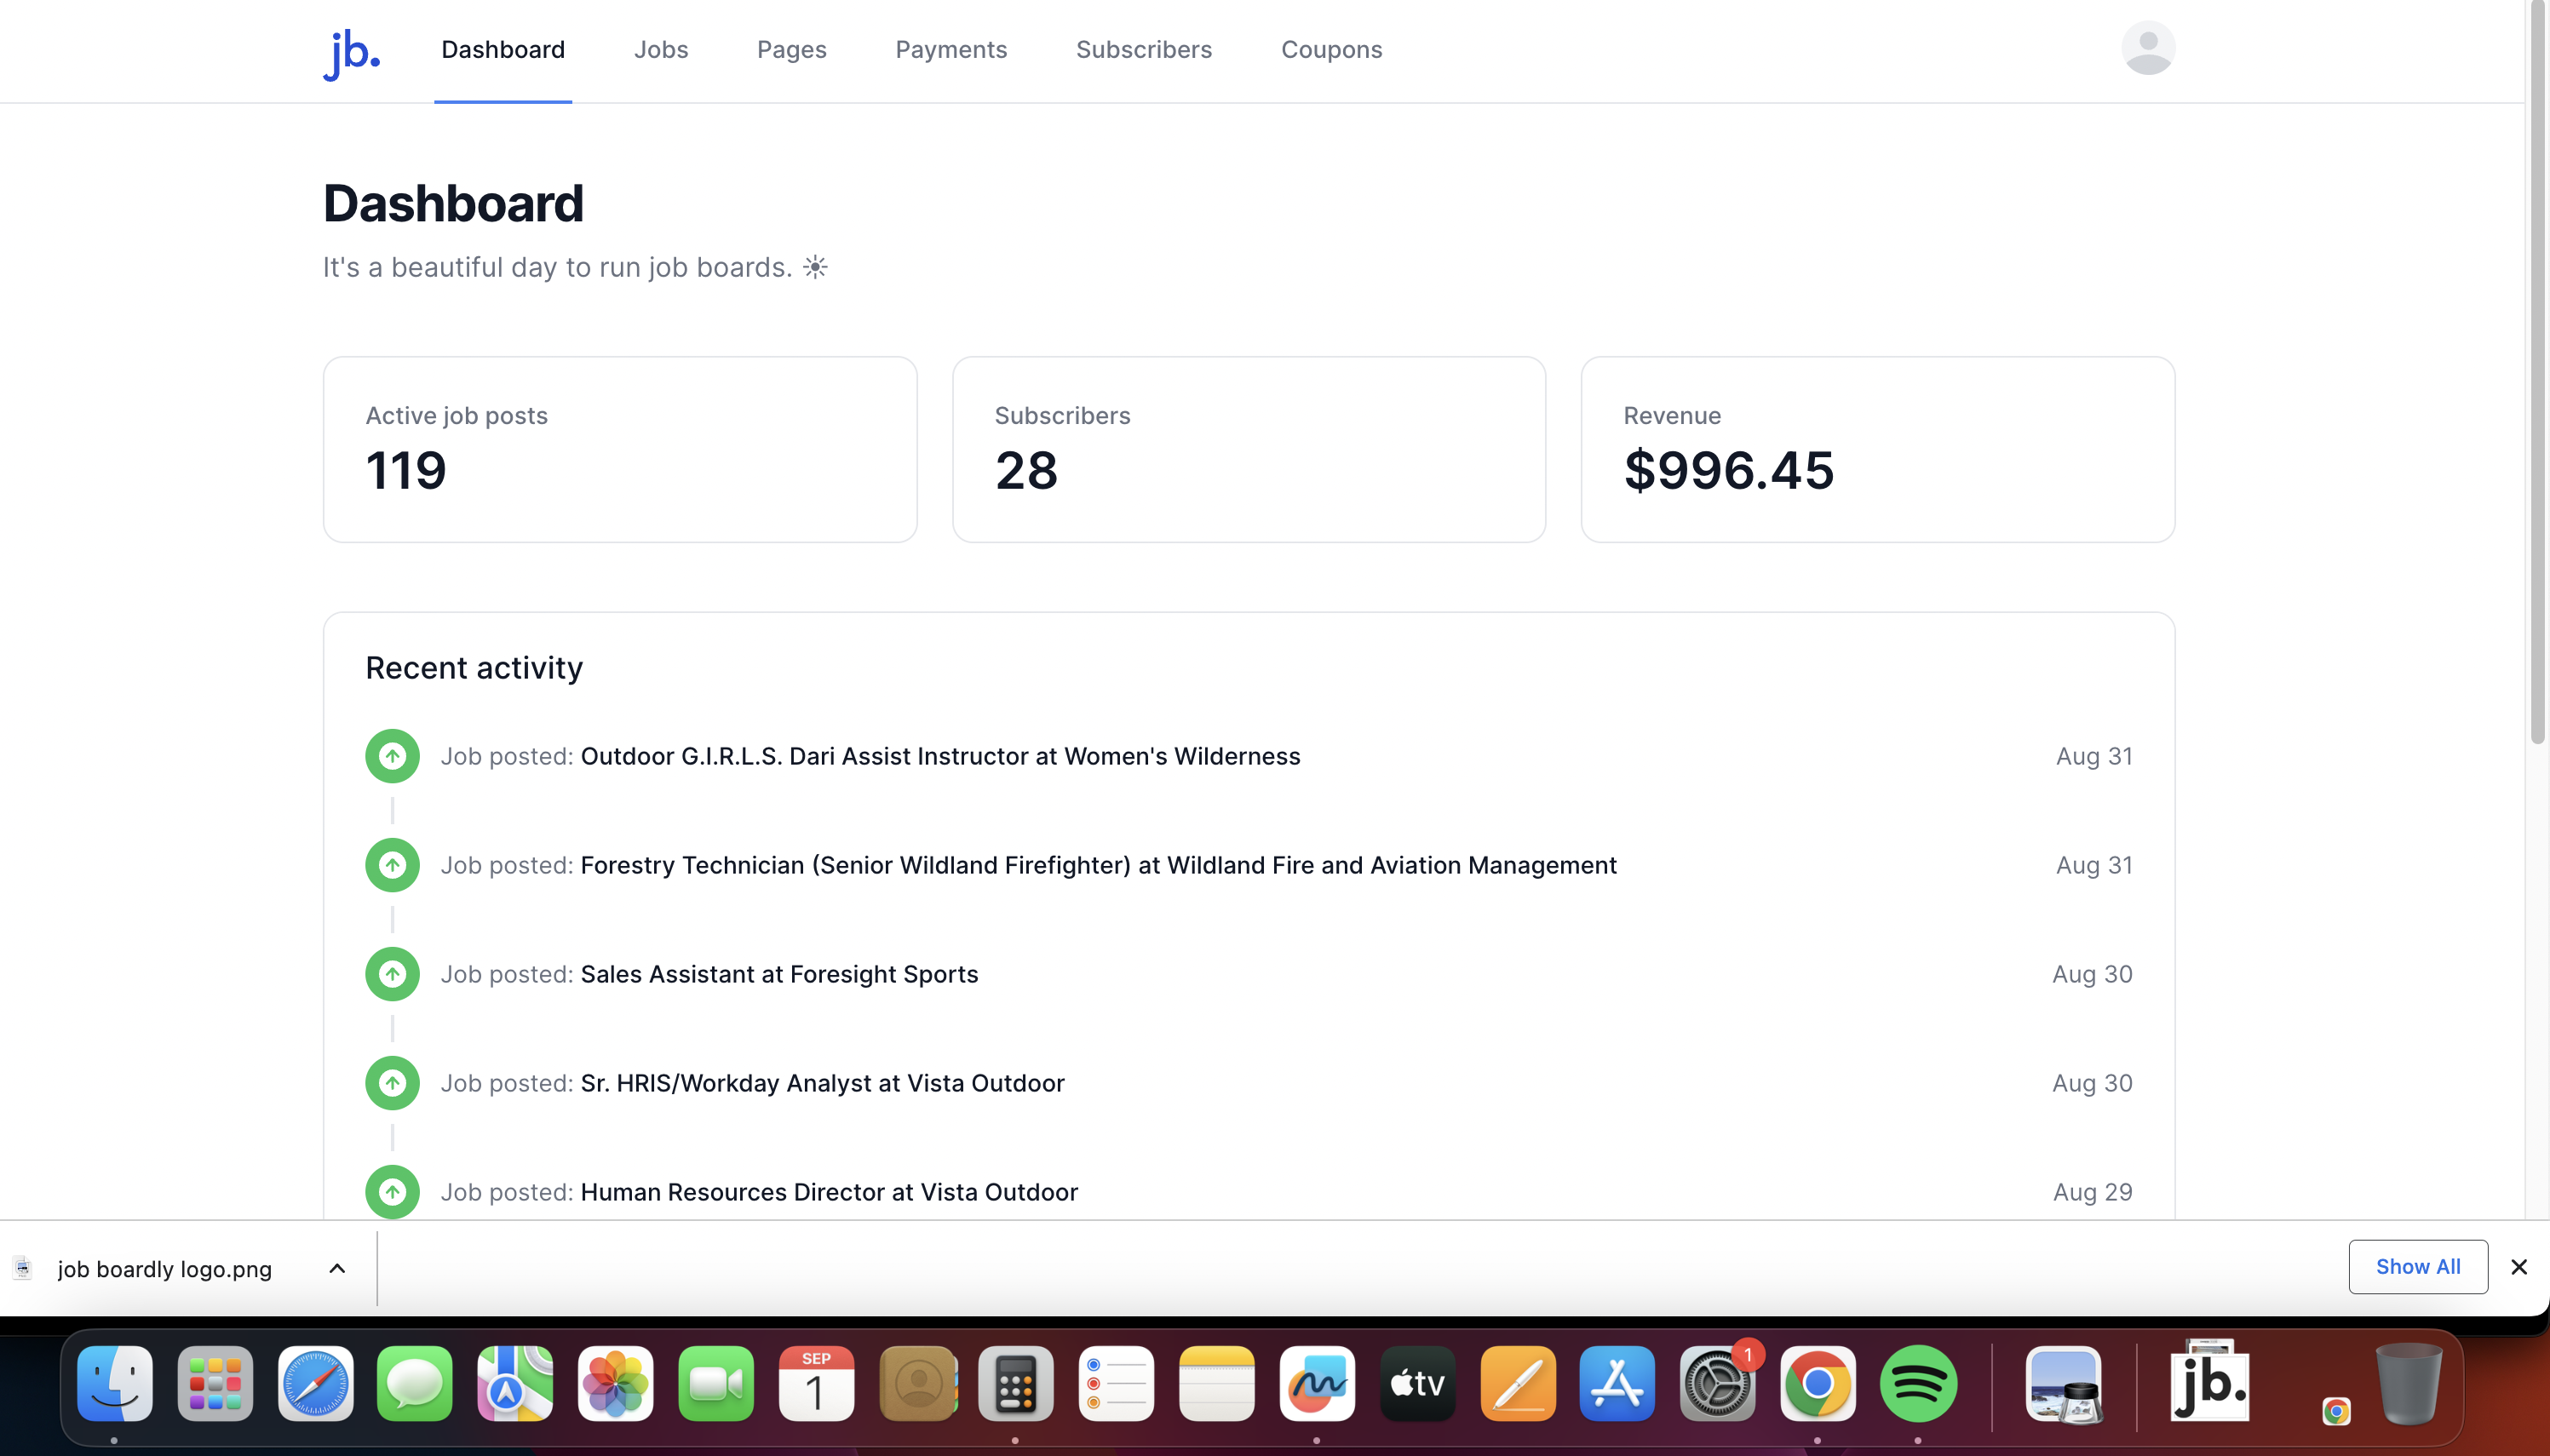2550x1456 pixels.
Task: Open the jb. file in the dock
Action: pos(2210,1384)
